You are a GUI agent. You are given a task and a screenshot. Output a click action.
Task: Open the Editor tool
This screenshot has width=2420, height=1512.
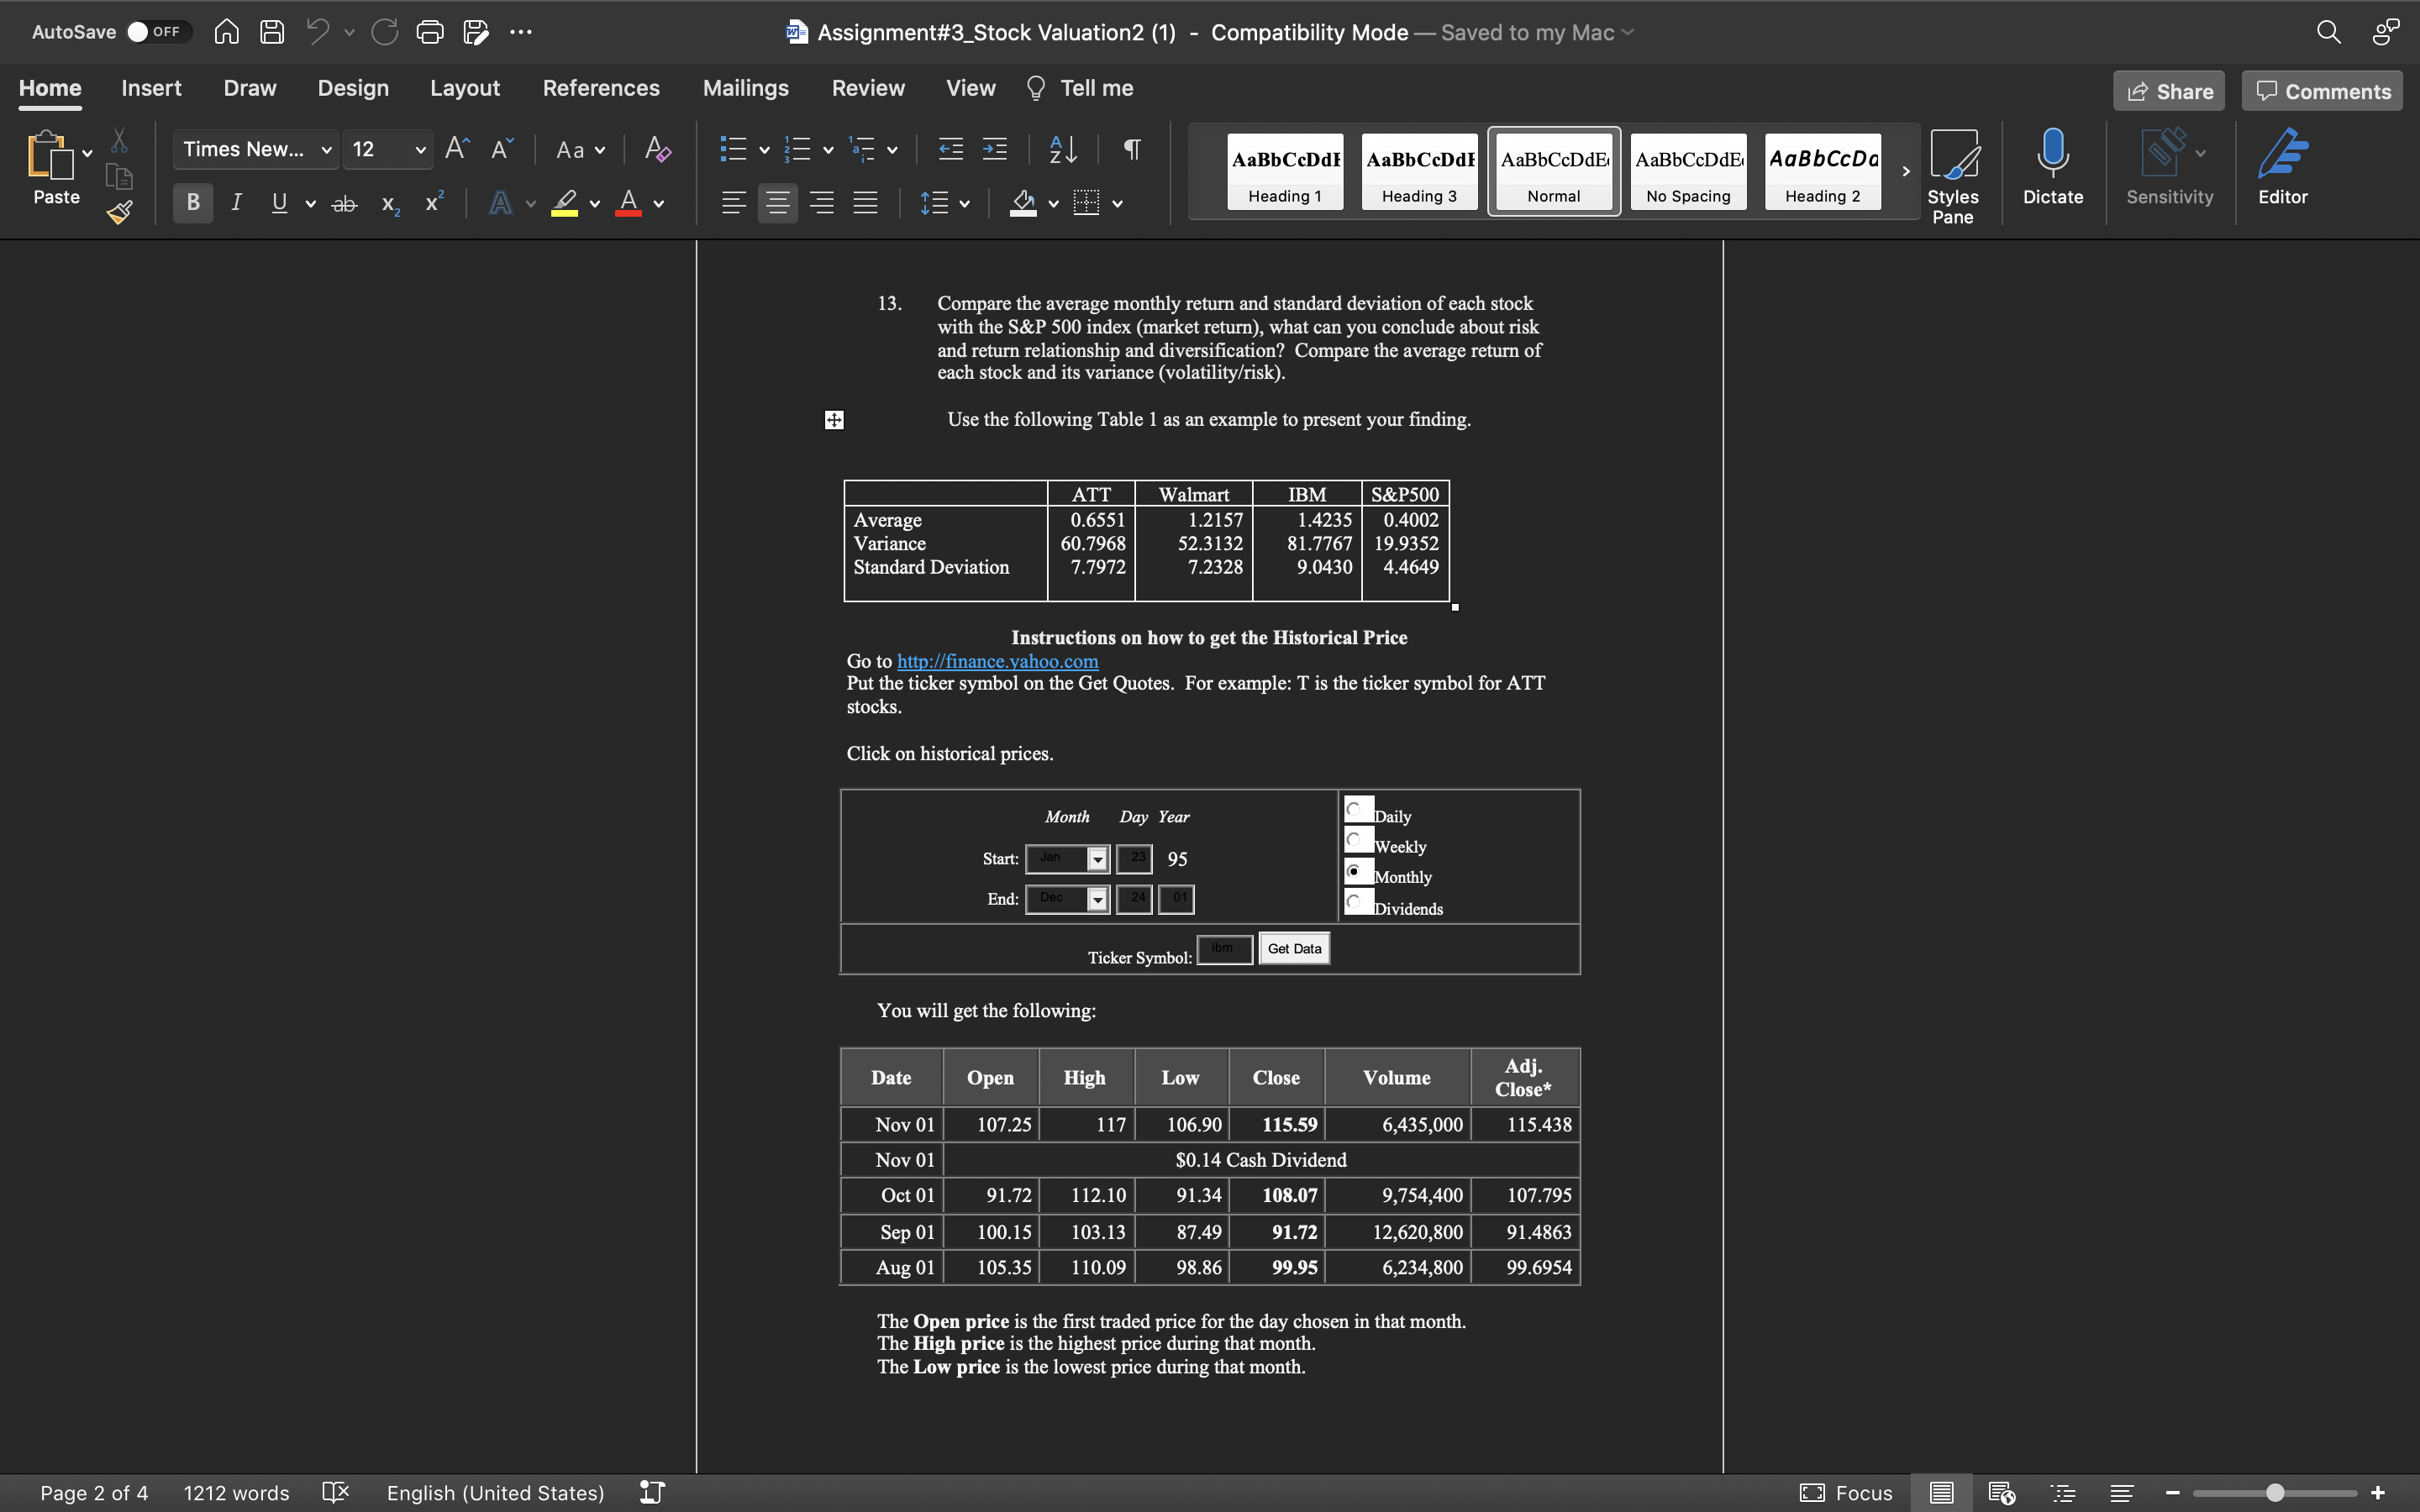coord(2282,166)
